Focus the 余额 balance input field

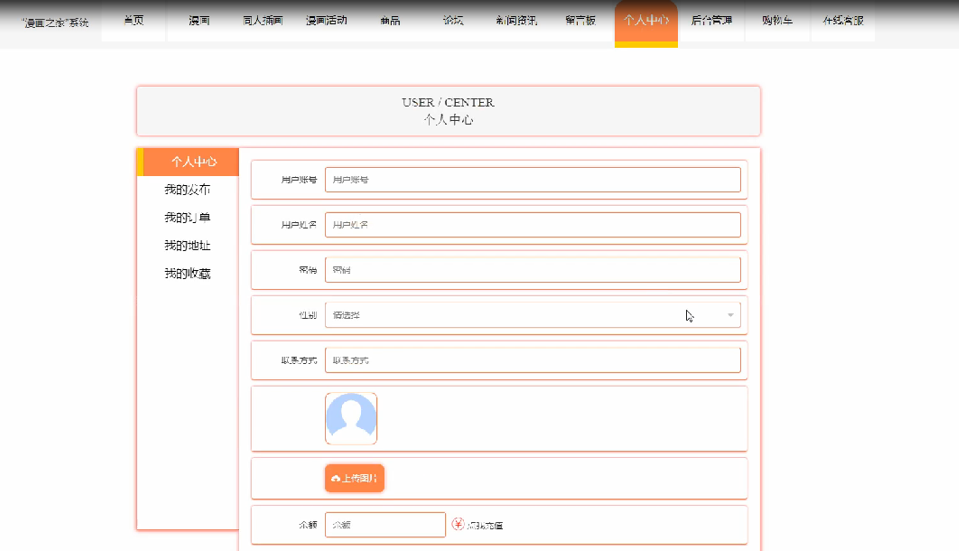click(x=385, y=524)
